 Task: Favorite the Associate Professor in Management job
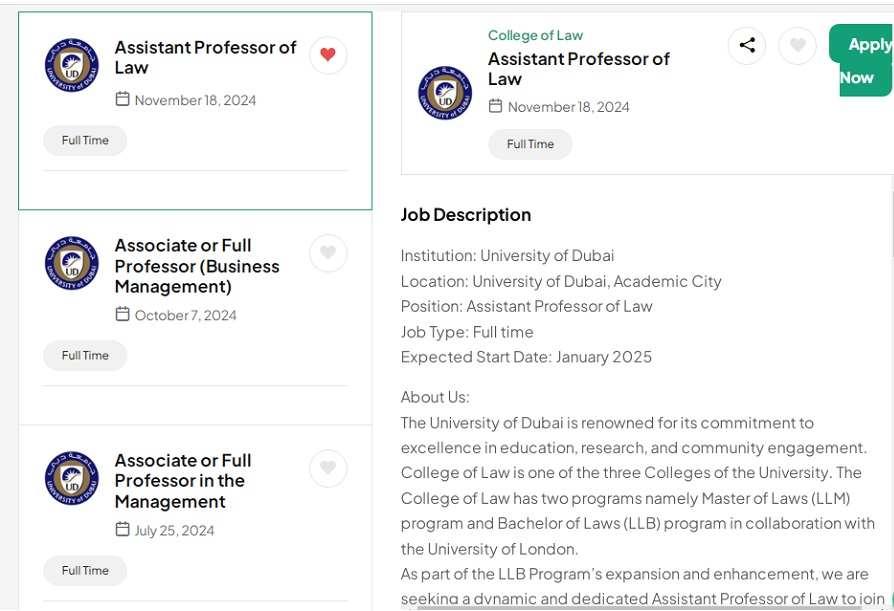[x=328, y=468]
